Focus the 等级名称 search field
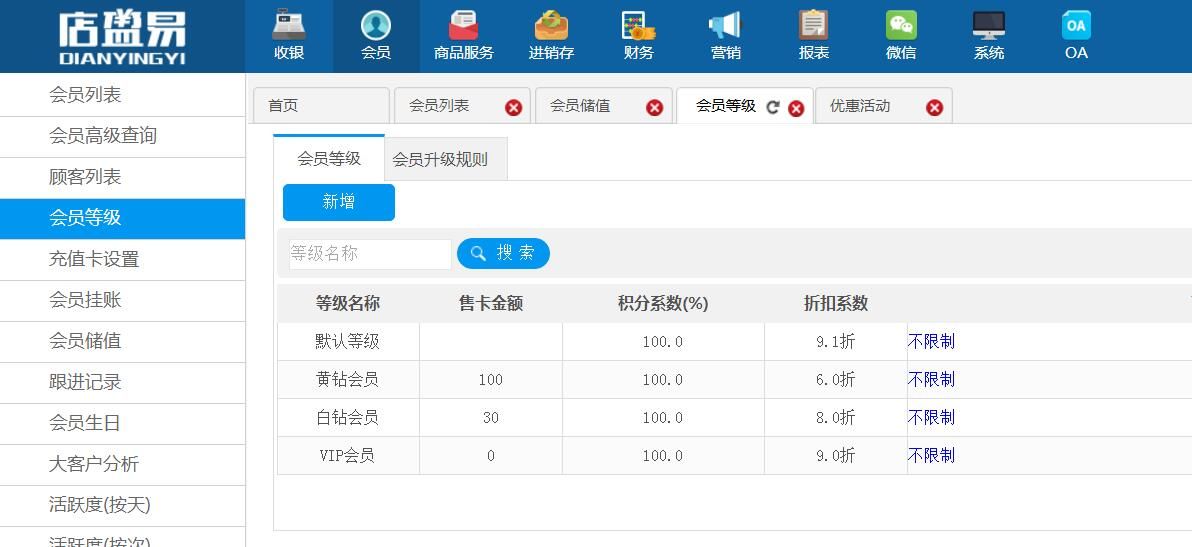The image size is (1192, 547). (x=370, y=254)
